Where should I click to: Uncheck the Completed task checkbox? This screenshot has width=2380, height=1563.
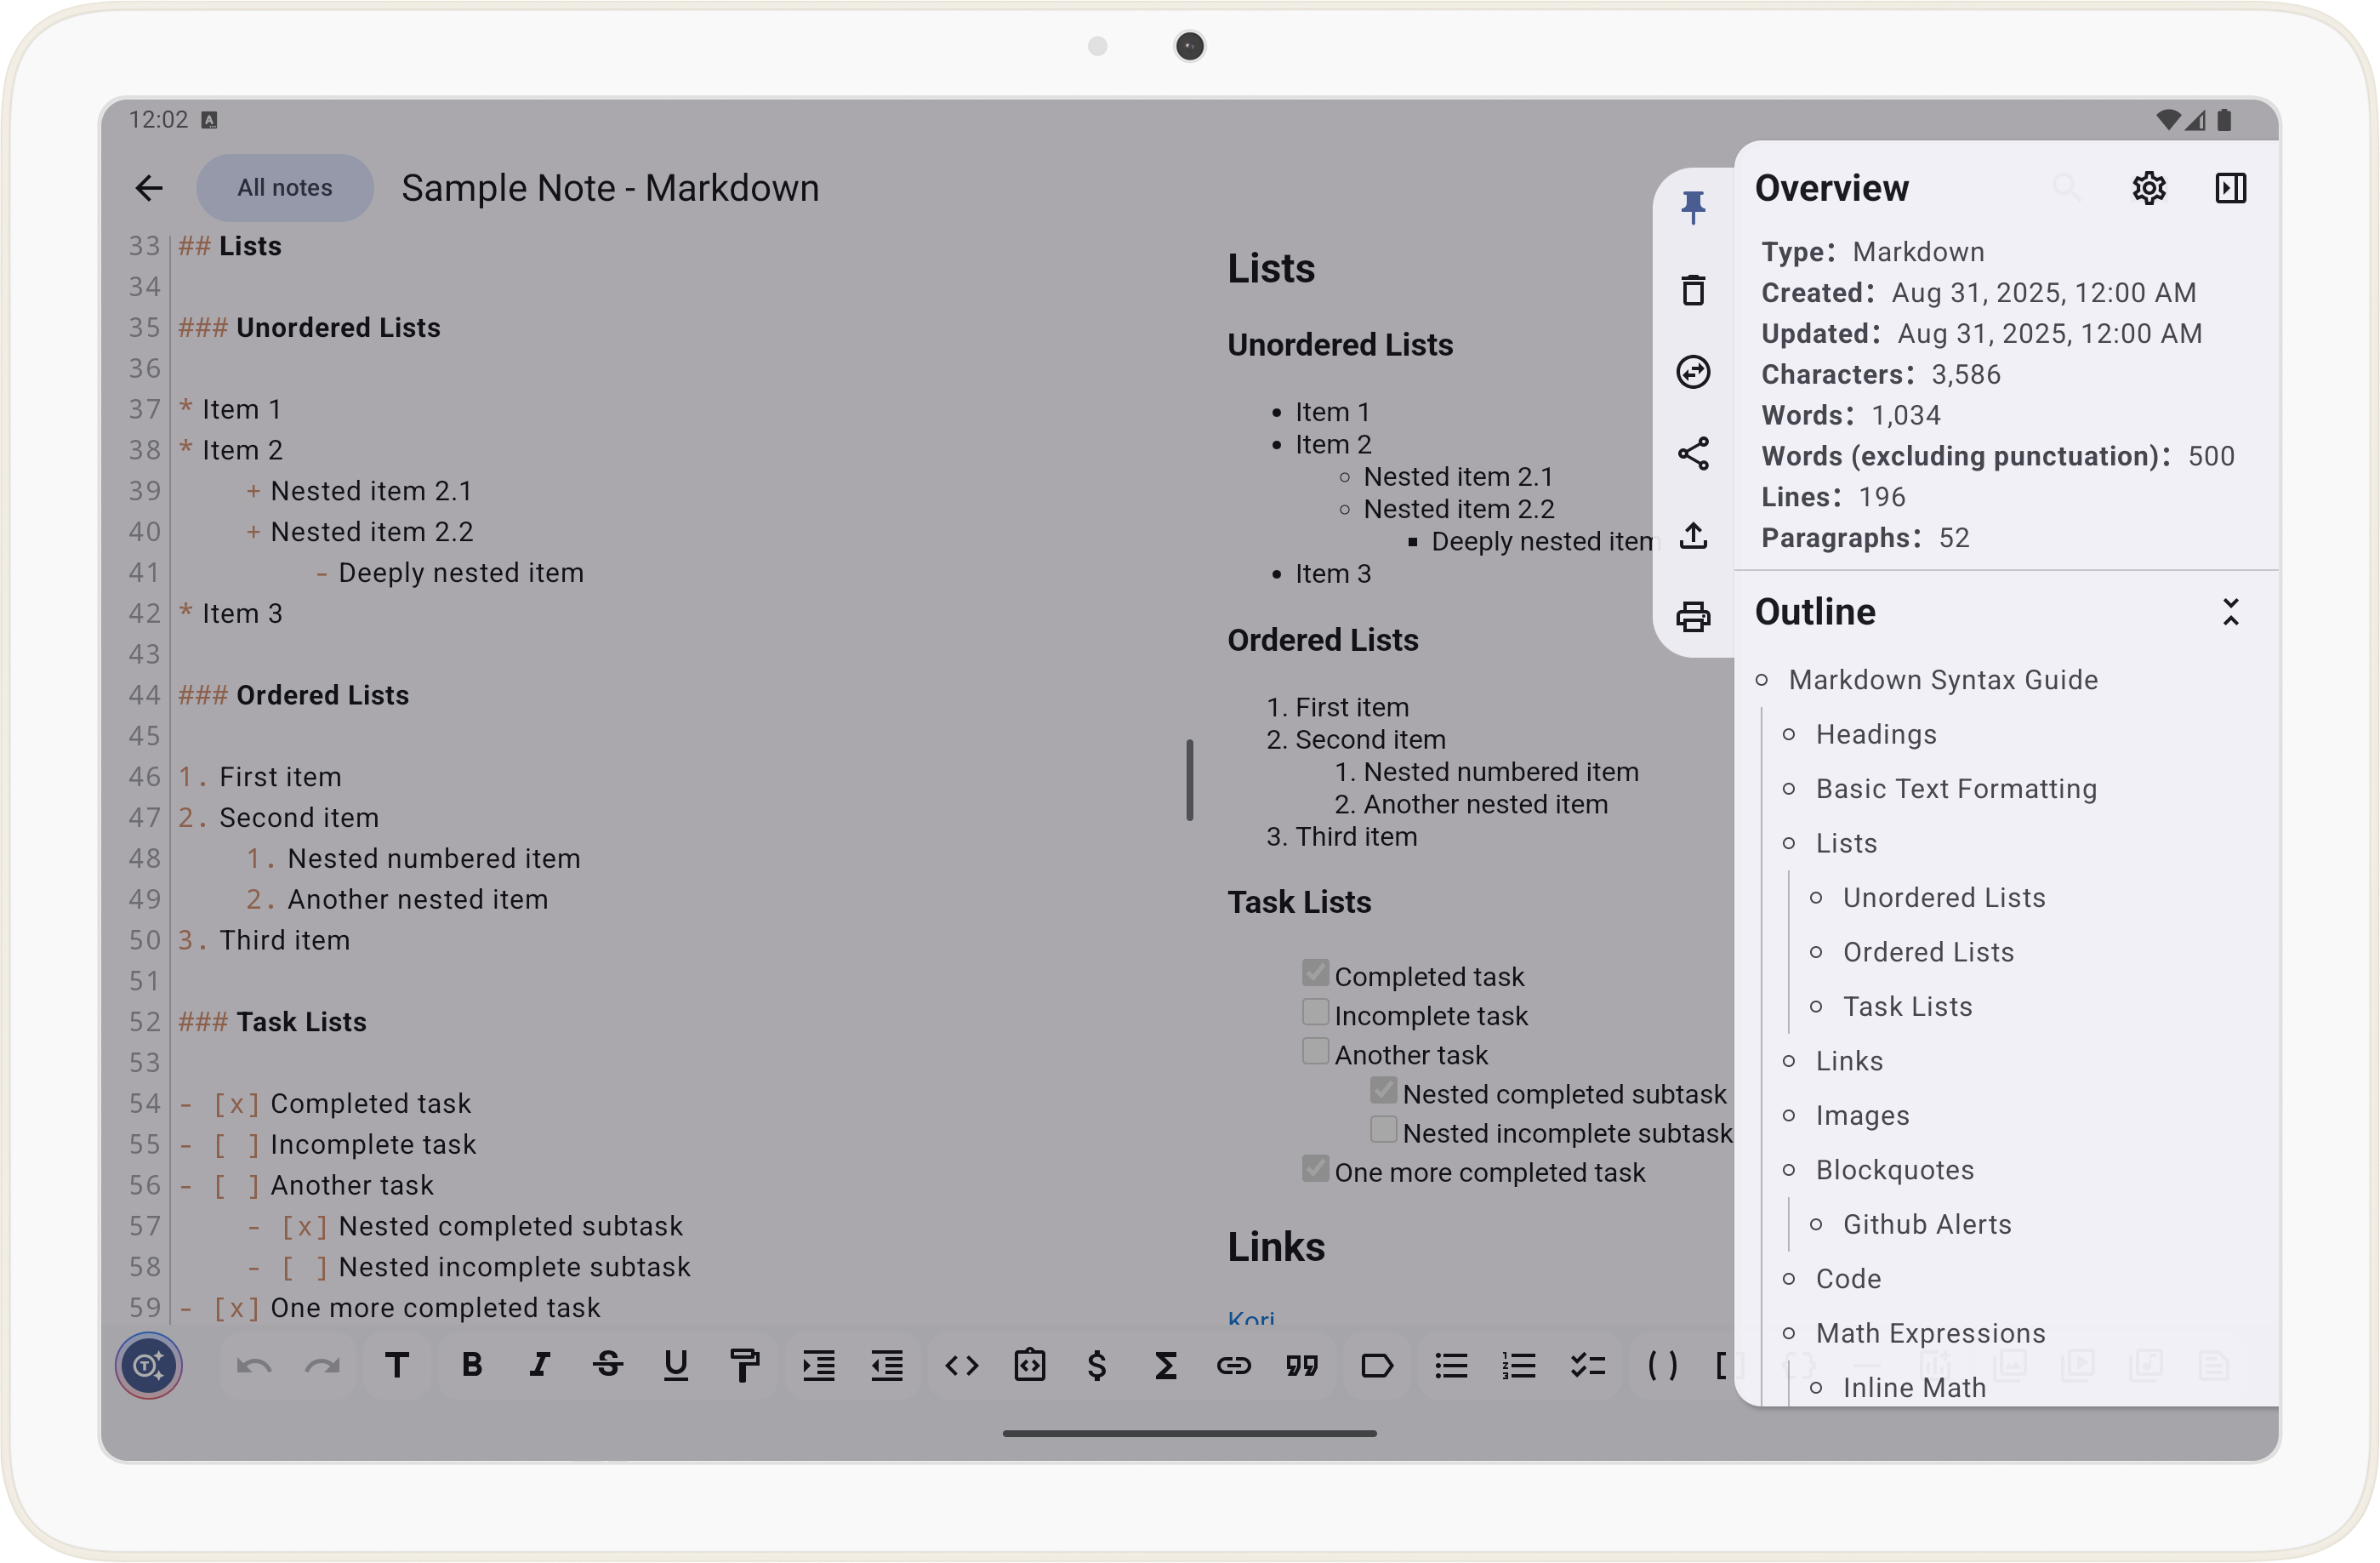(x=1316, y=973)
